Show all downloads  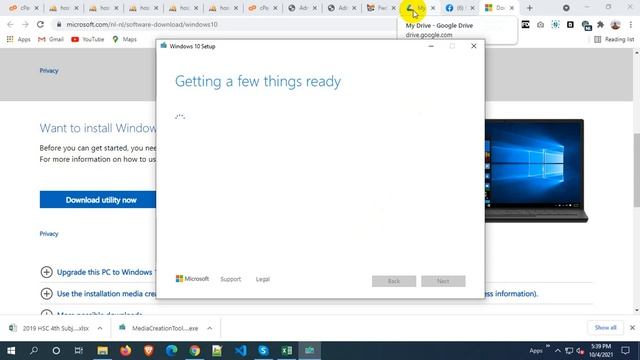tap(605, 328)
